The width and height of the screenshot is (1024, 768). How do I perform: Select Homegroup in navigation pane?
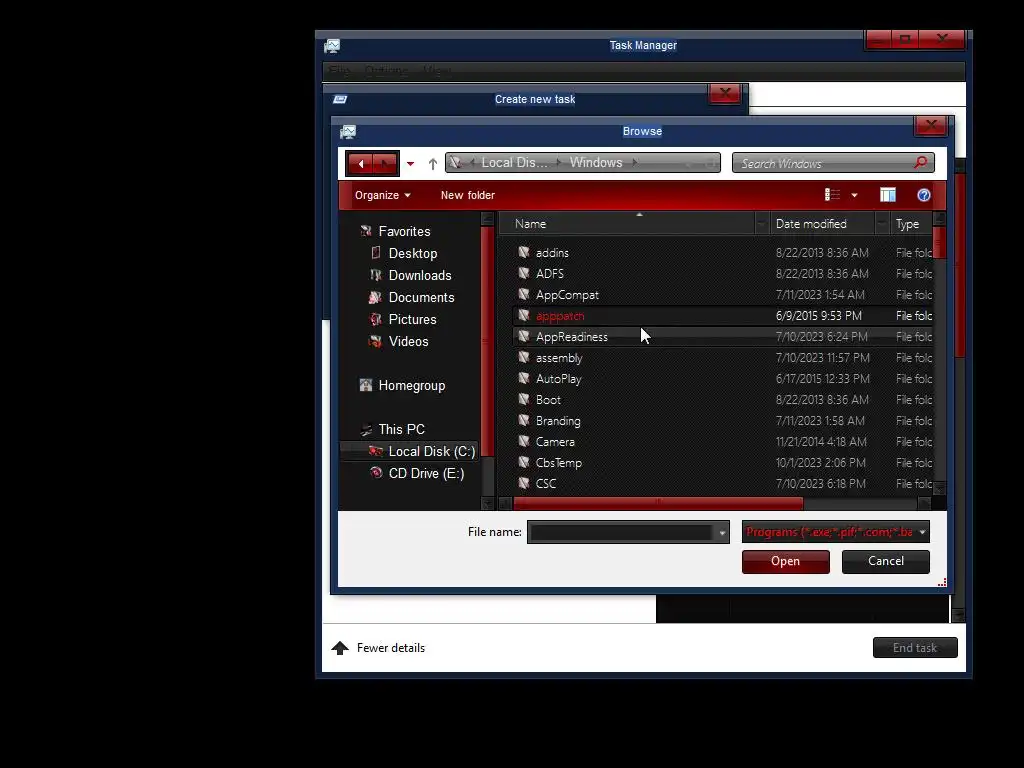(411, 385)
